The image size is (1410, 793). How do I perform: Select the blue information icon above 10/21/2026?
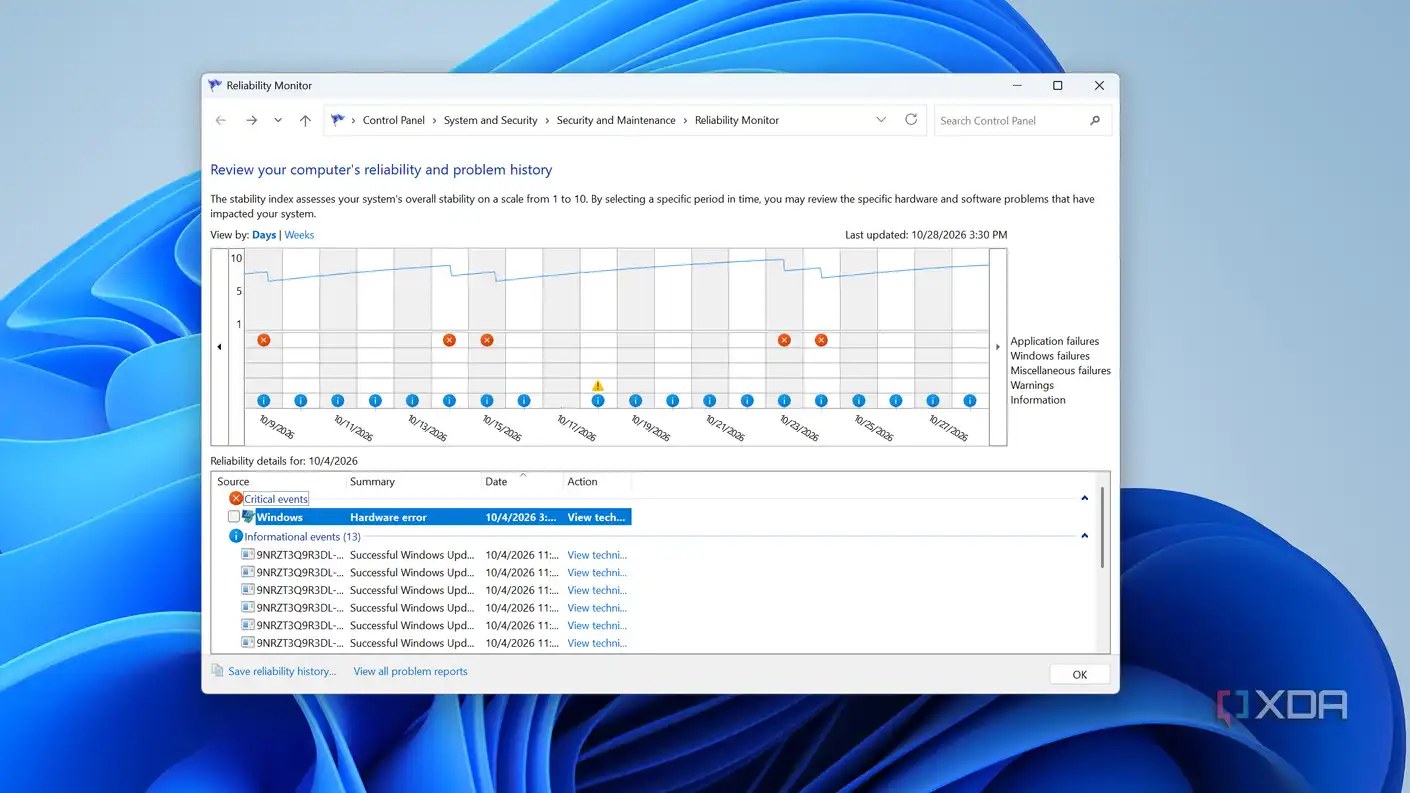coord(710,401)
